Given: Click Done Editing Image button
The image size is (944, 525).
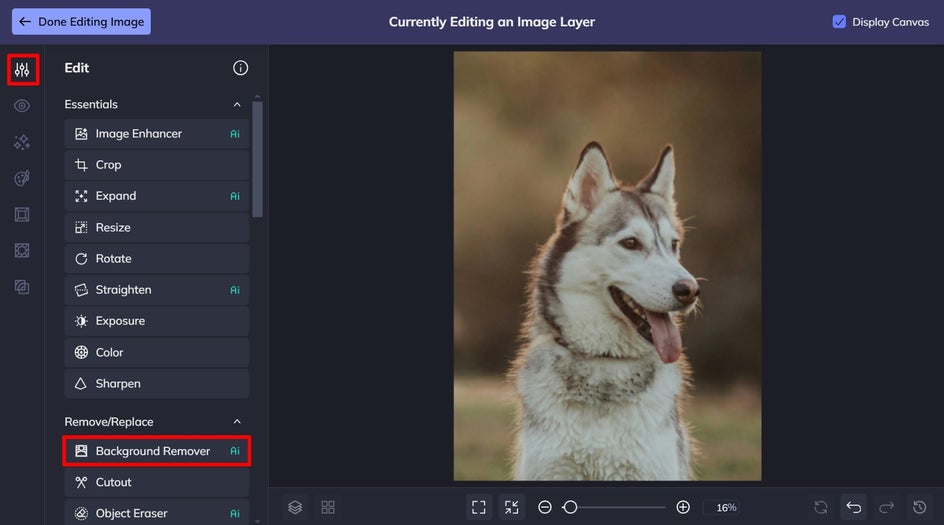Looking at the screenshot, I should (81, 22).
